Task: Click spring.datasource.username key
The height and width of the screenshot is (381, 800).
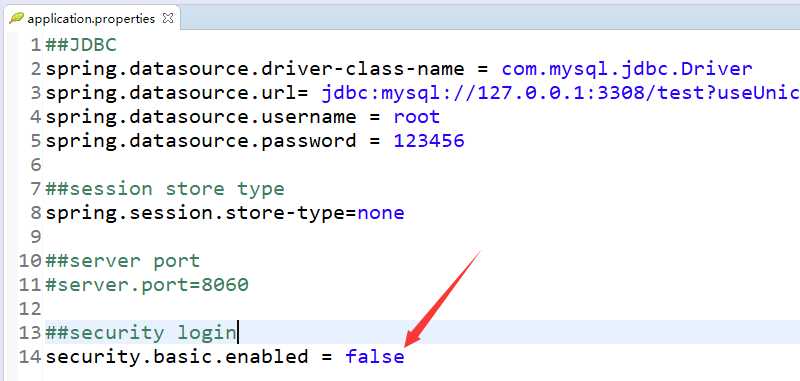Action: pyautogui.click(x=201, y=117)
